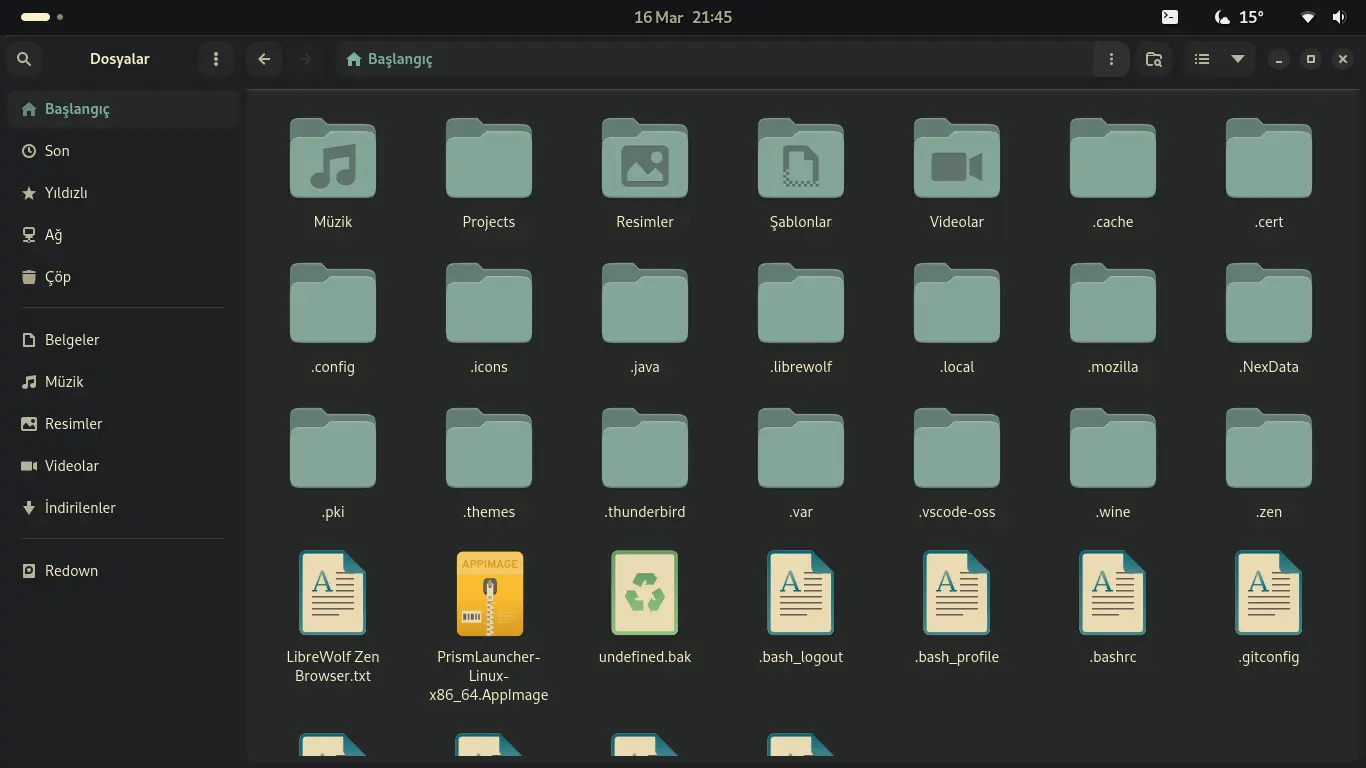Select the .thunderbird folder icon
The width and height of the screenshot is (1366, 768).
pos(645,448)
